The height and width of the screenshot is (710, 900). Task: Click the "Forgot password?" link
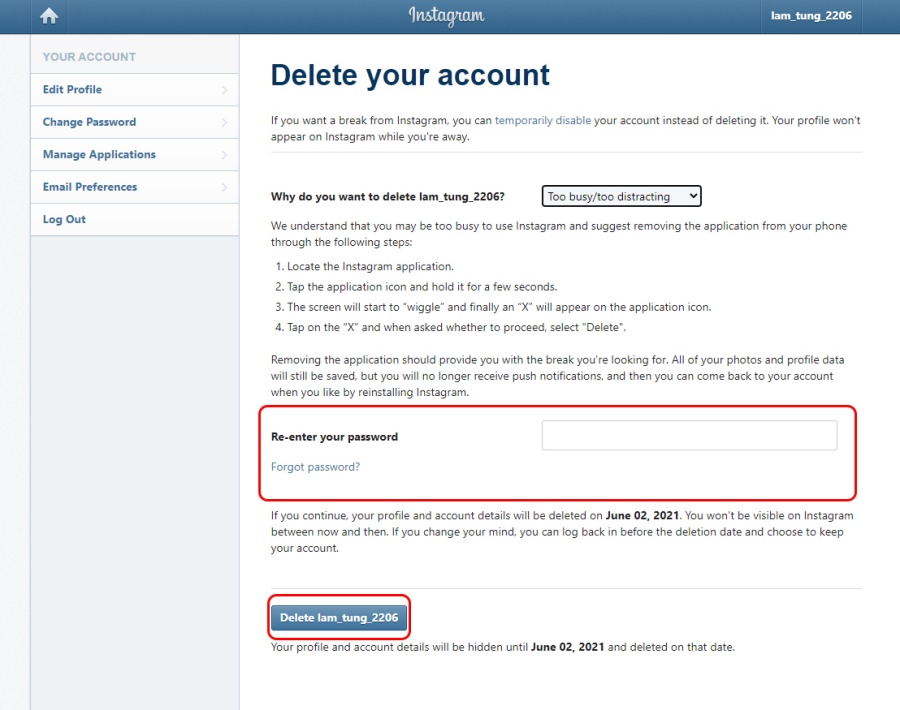[x=315, y=467]
